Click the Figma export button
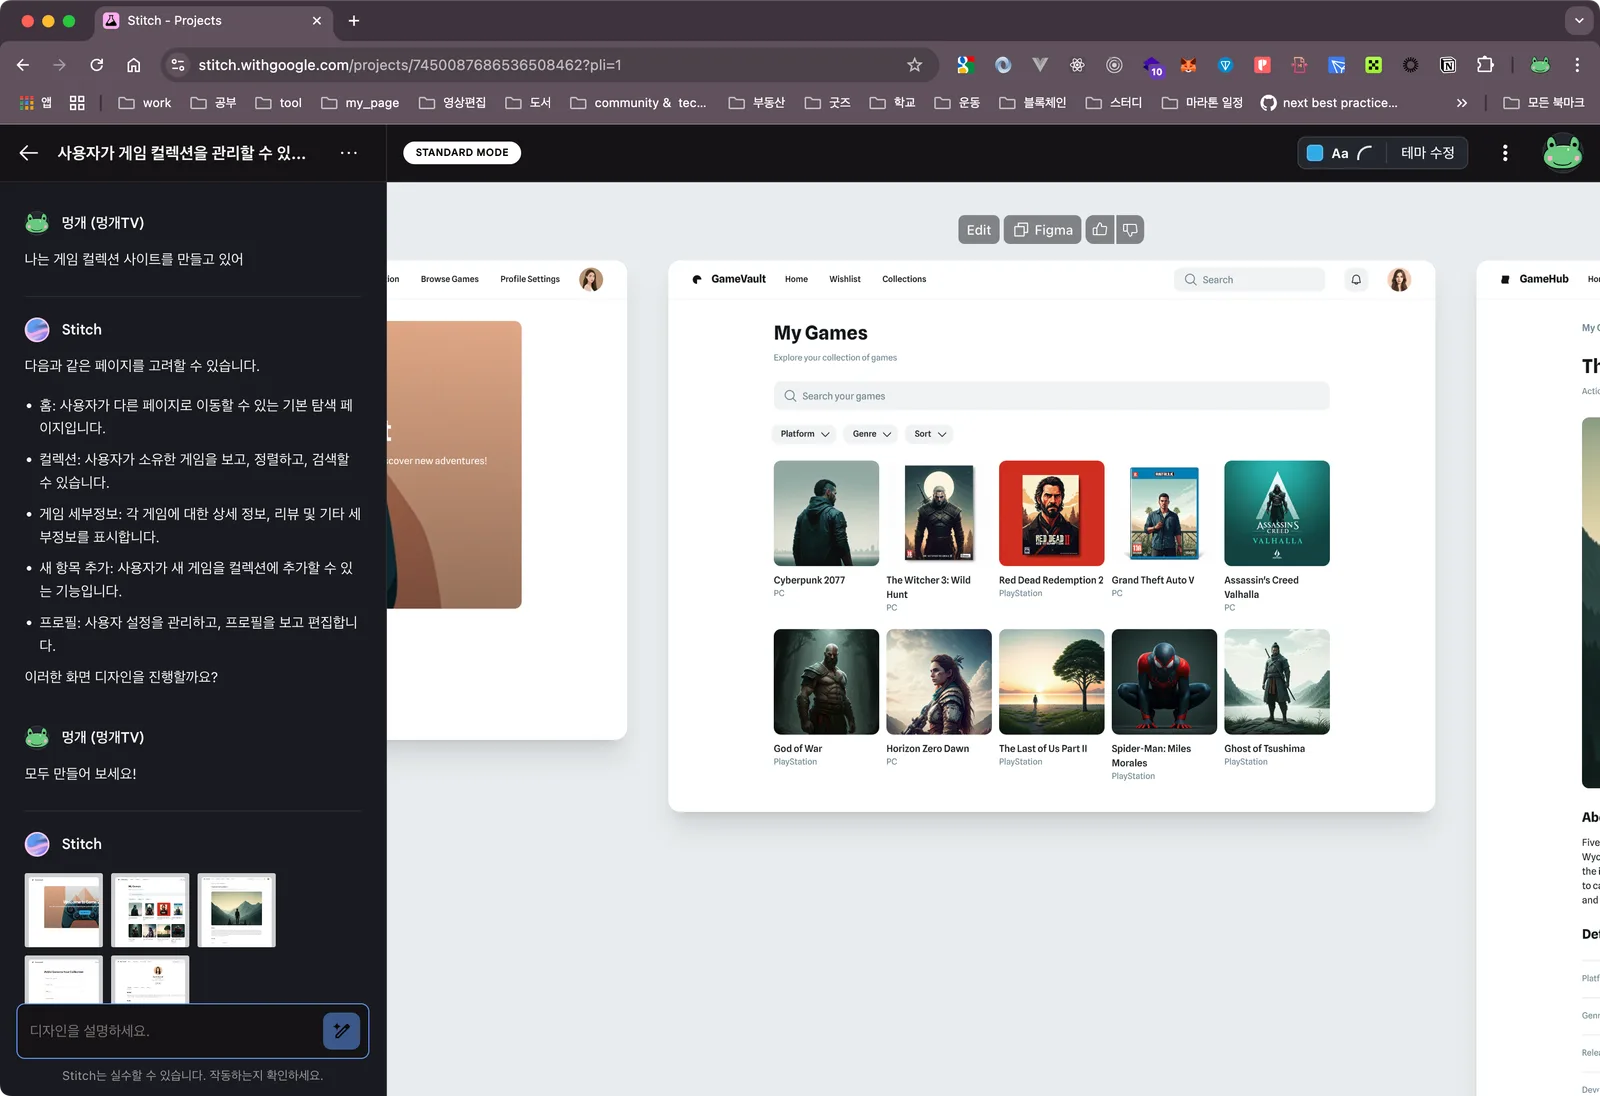The image size is (1600, 1096). pos(1043,230)
